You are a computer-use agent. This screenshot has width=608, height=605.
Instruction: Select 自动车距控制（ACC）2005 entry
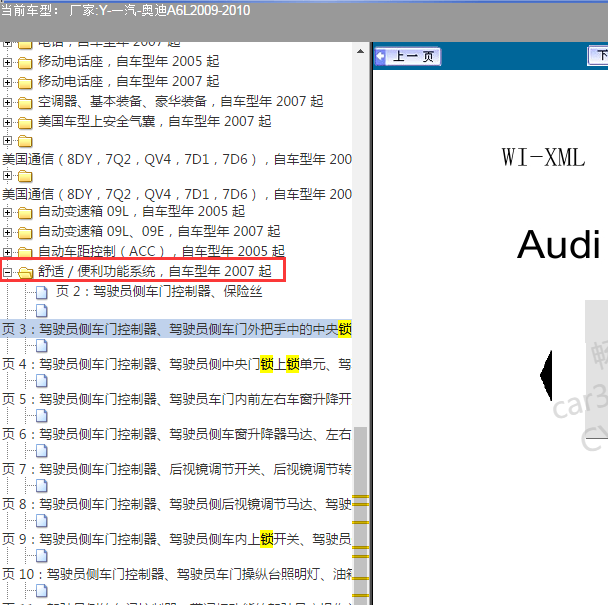point(161,252)
